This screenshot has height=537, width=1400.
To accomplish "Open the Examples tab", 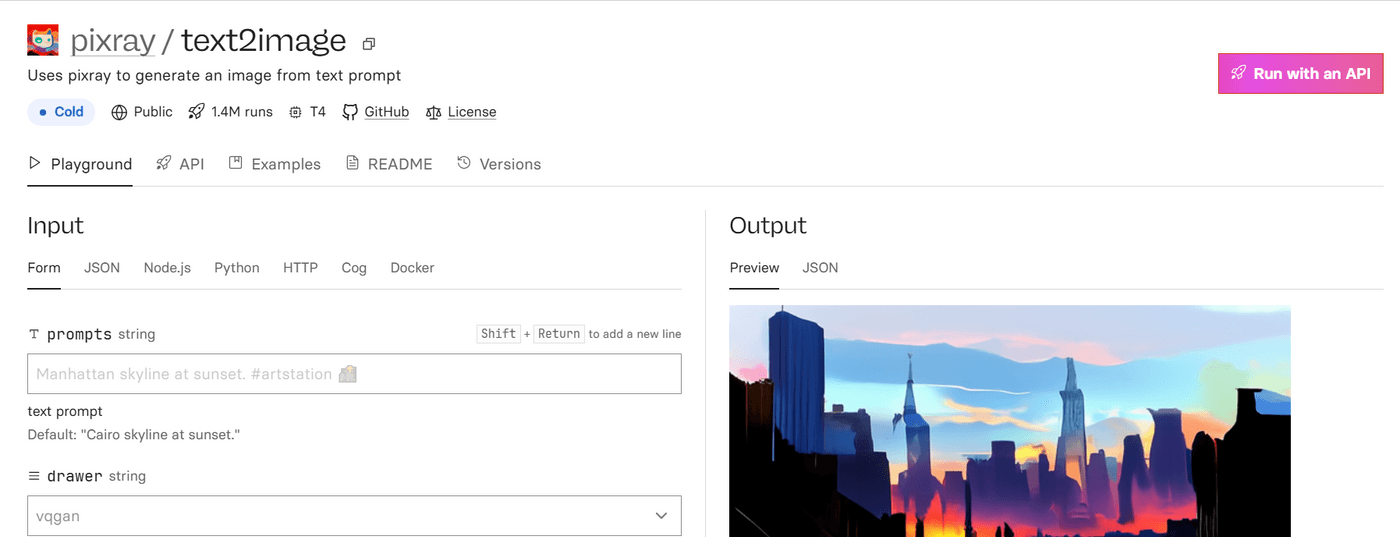I will pos(275,164).
